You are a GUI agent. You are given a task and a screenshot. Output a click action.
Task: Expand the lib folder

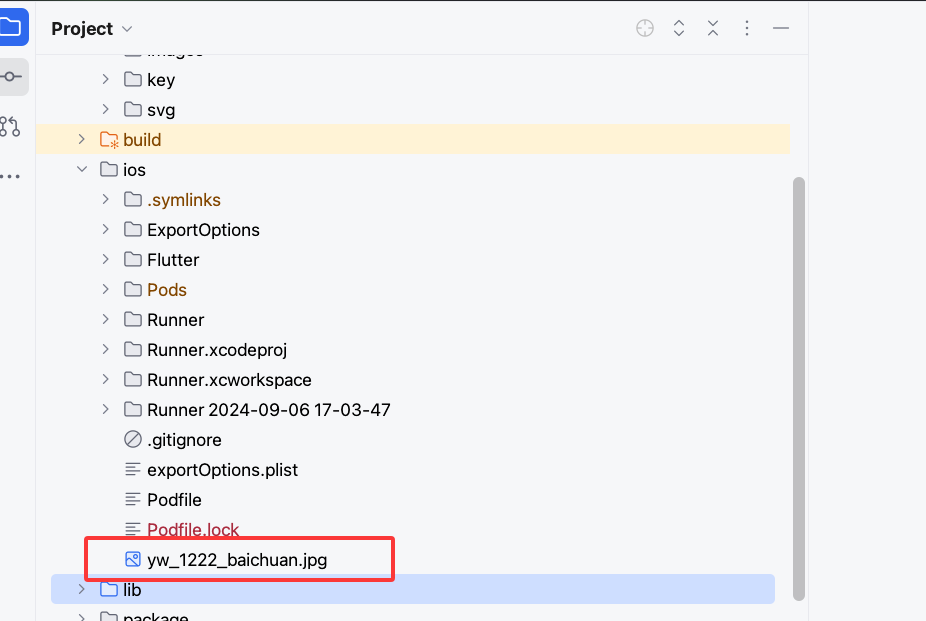(x=82, y=590)
